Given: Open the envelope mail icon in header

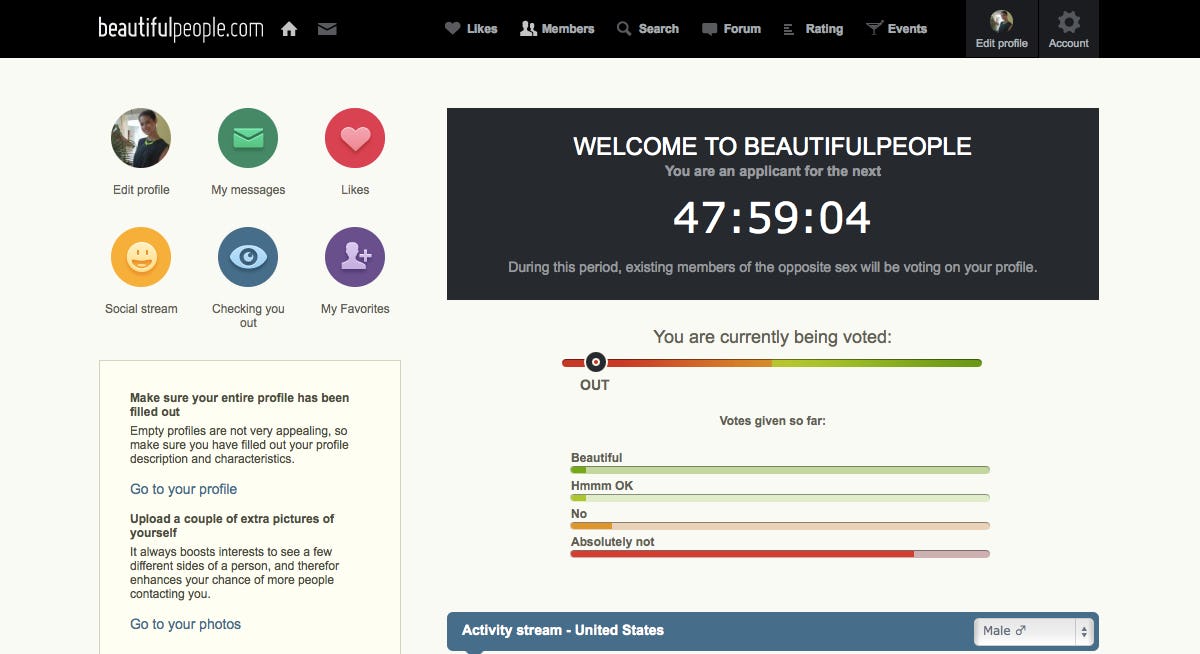Looking at the screenshot, I should [x=327, y=29].
